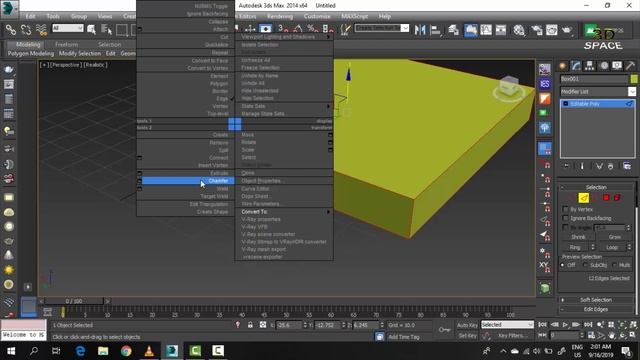Toggle the selection lock padlock icon
Screen dimensions: 640x360
[x=250, y=325]
